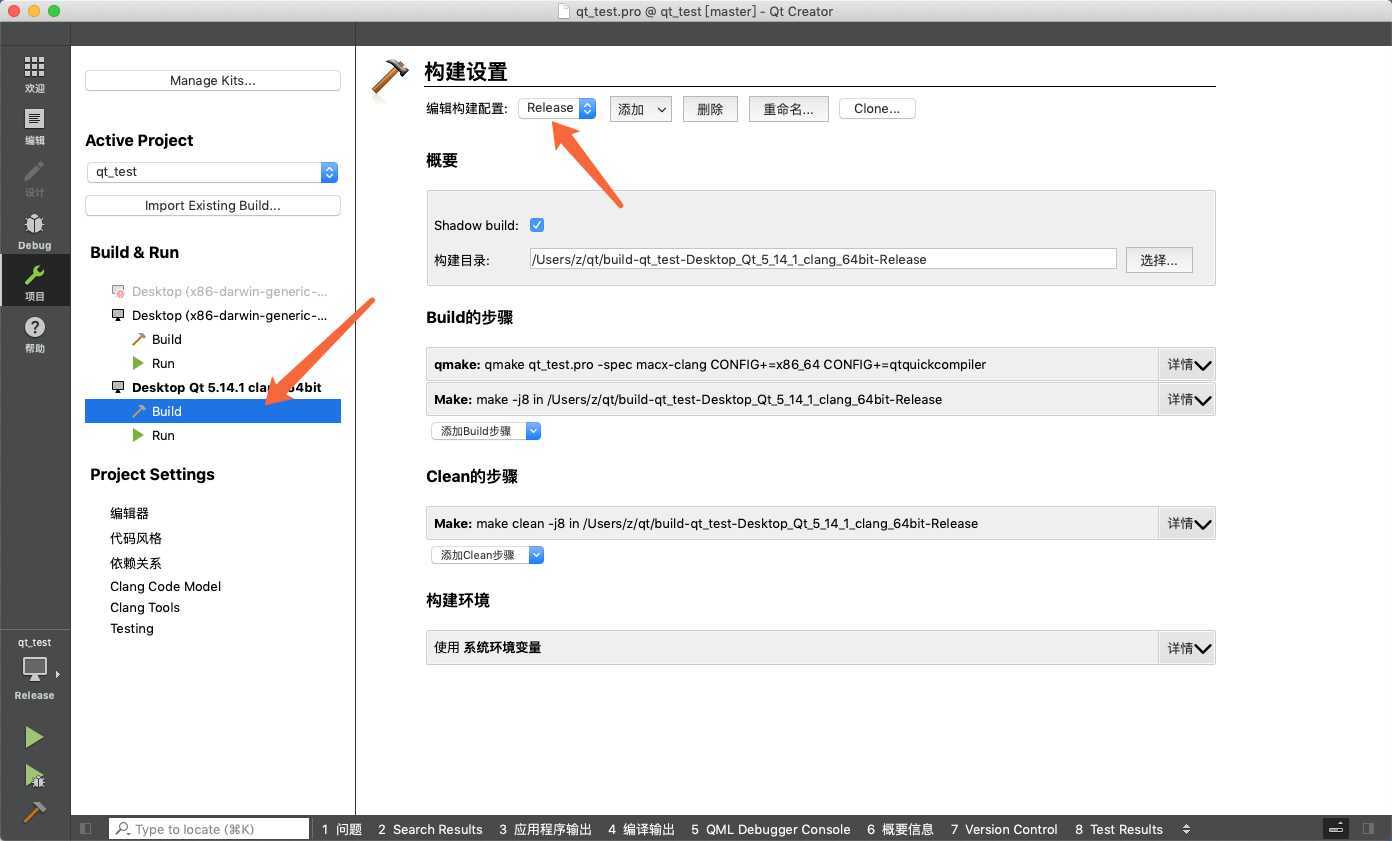The width and height of the screenshot is (1392, 841).
Task: Open the 欢迎 (Welcome) mode icon
Action: [34, 74]
